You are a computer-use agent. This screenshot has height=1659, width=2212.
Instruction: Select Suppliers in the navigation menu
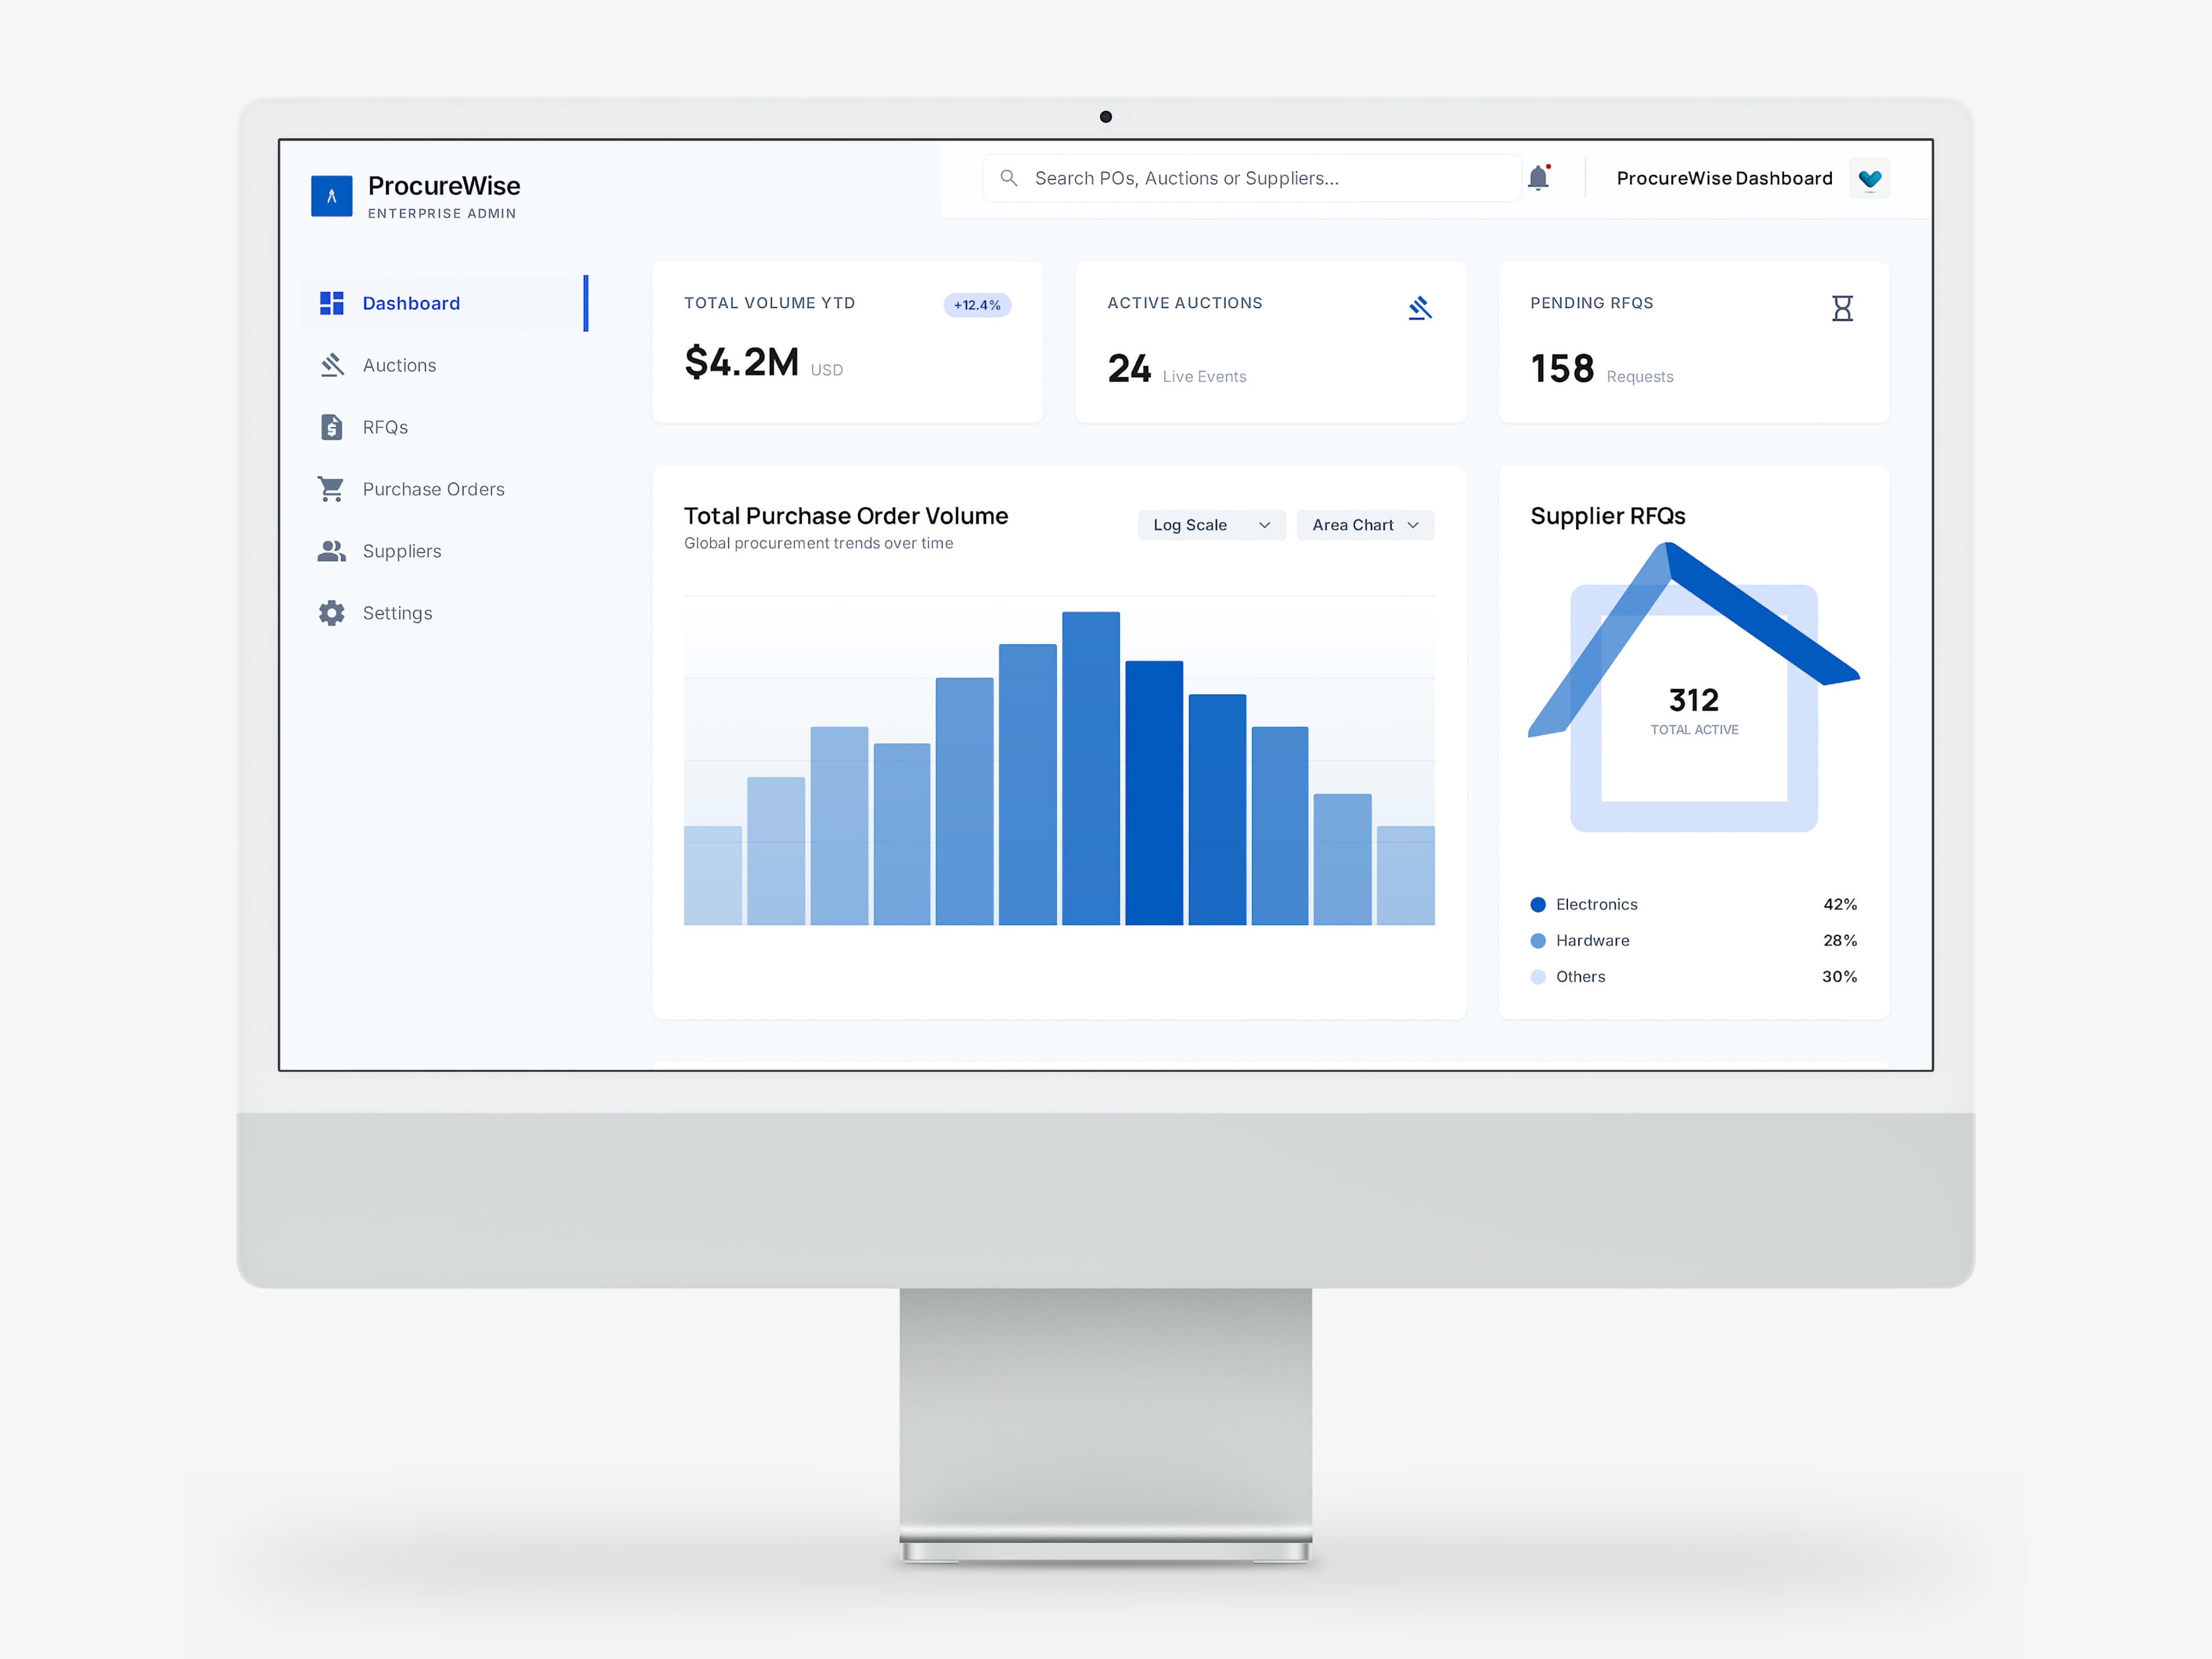click(x=402, y=551)
